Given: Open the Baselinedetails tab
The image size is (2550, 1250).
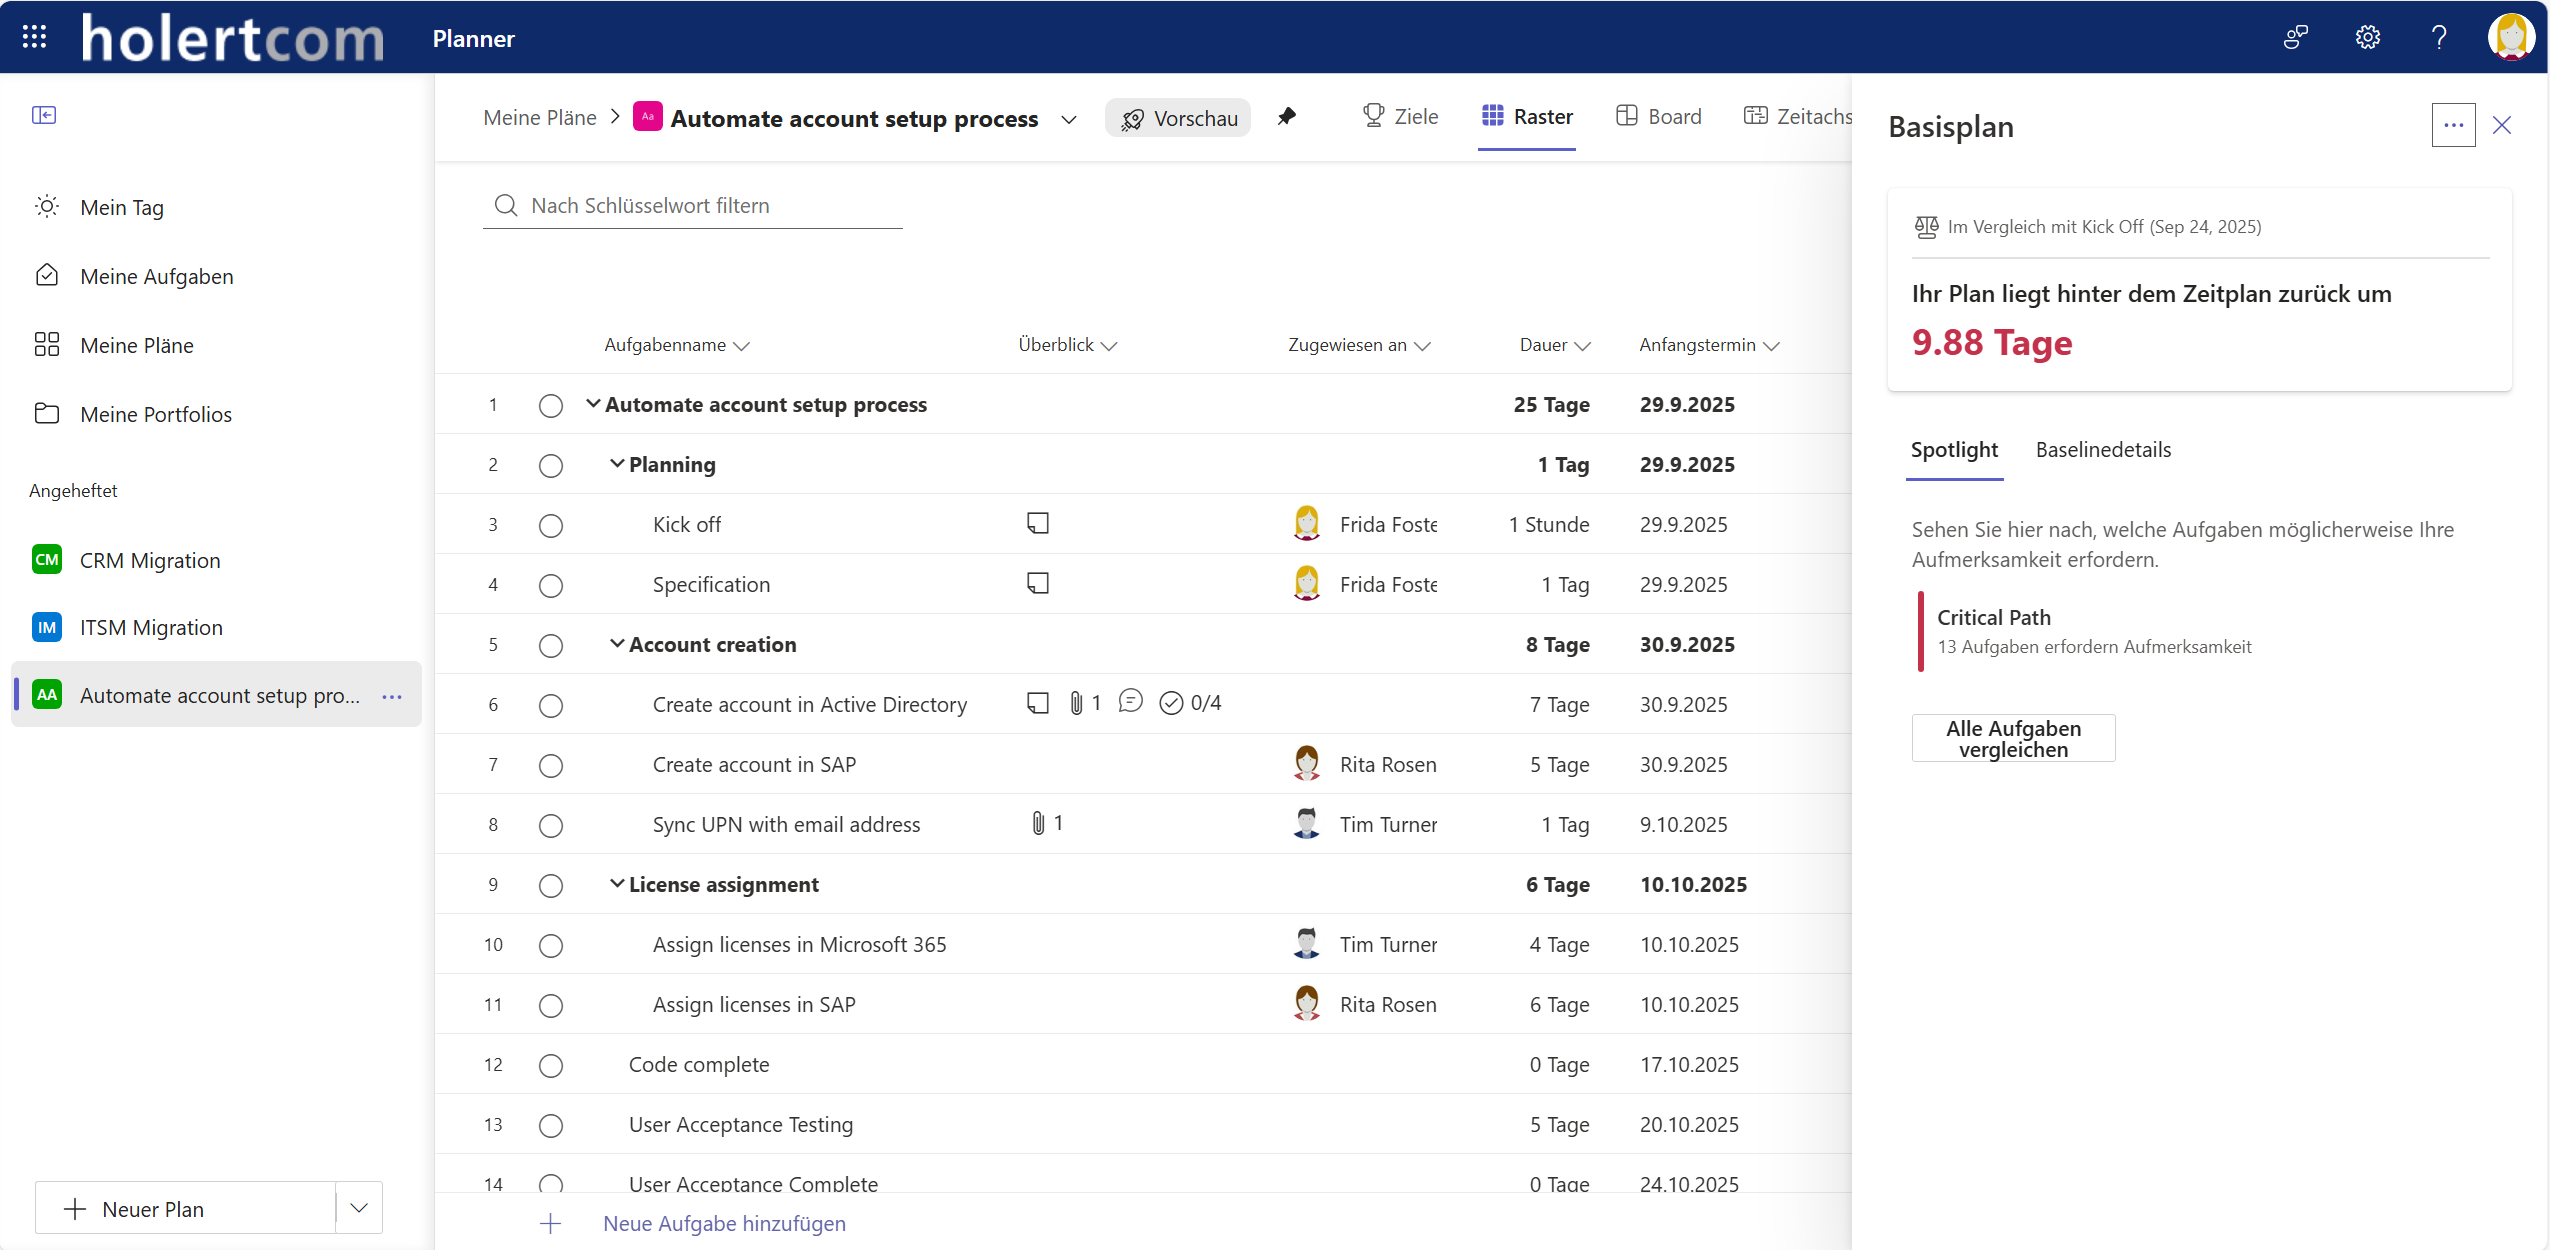Looking at the screenshot, I should click(x=2103, y=450).
